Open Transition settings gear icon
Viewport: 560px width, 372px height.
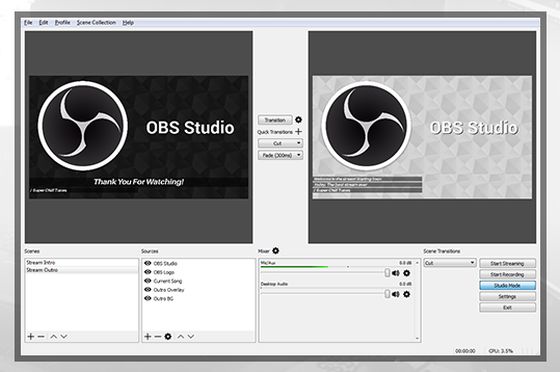(299, 120)
